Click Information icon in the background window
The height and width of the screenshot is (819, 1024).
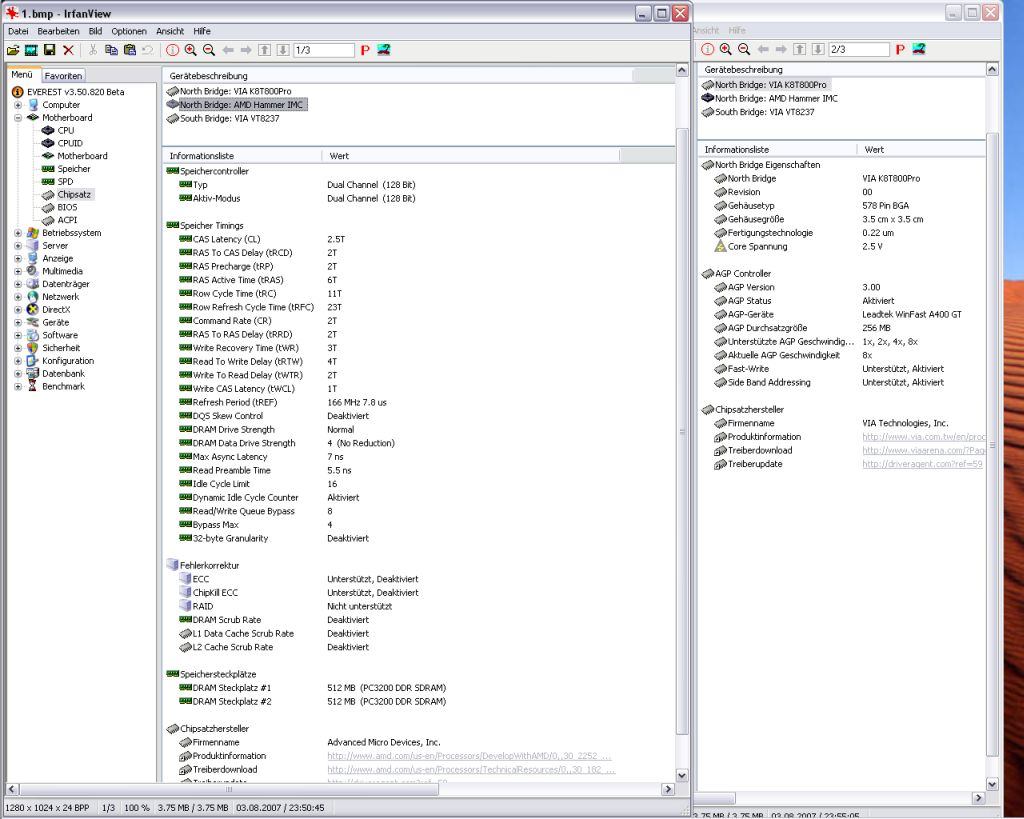tap(707, 49)
